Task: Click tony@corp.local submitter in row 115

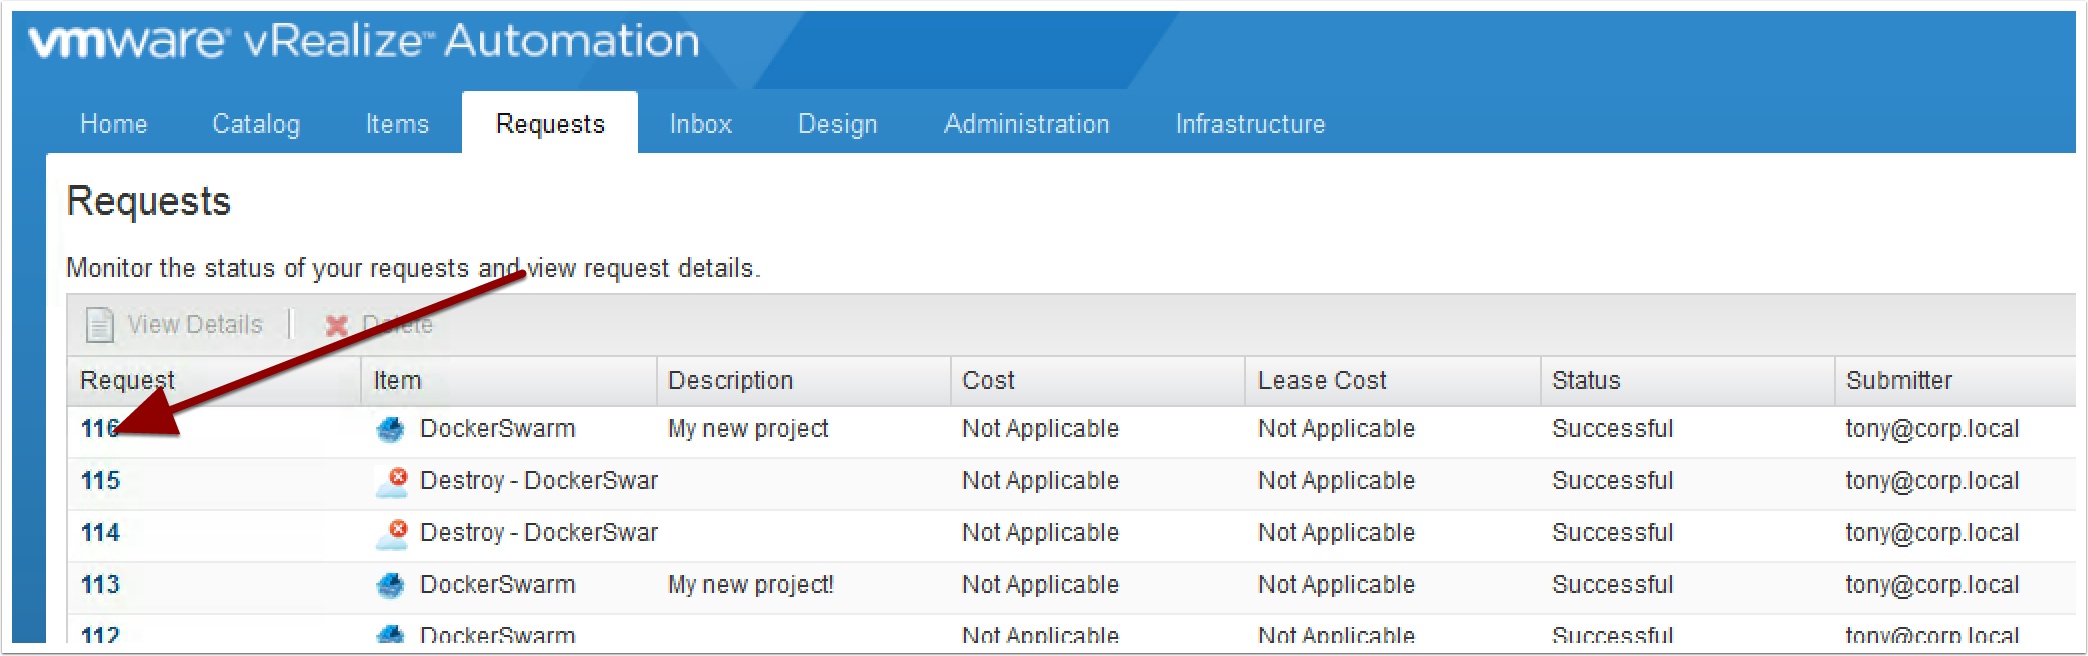Action: 1932,481
